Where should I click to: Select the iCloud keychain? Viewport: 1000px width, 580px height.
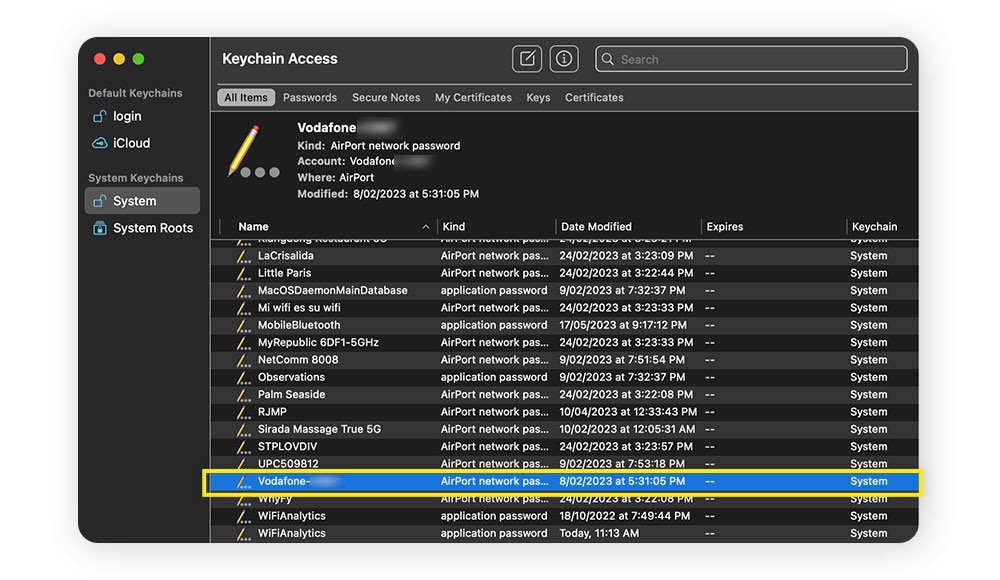coord(142,143)
